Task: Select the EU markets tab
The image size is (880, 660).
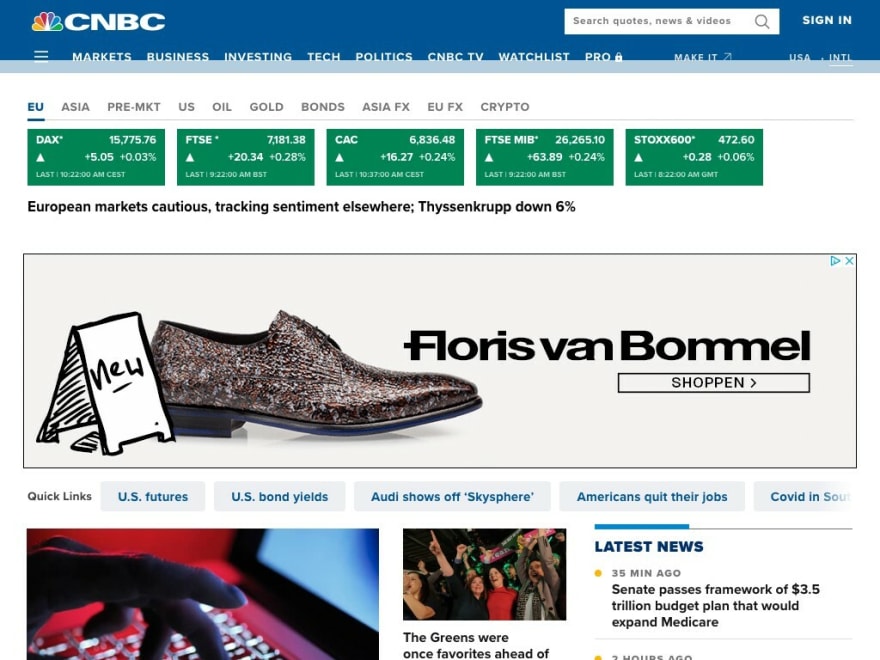Action: point(35,107)
